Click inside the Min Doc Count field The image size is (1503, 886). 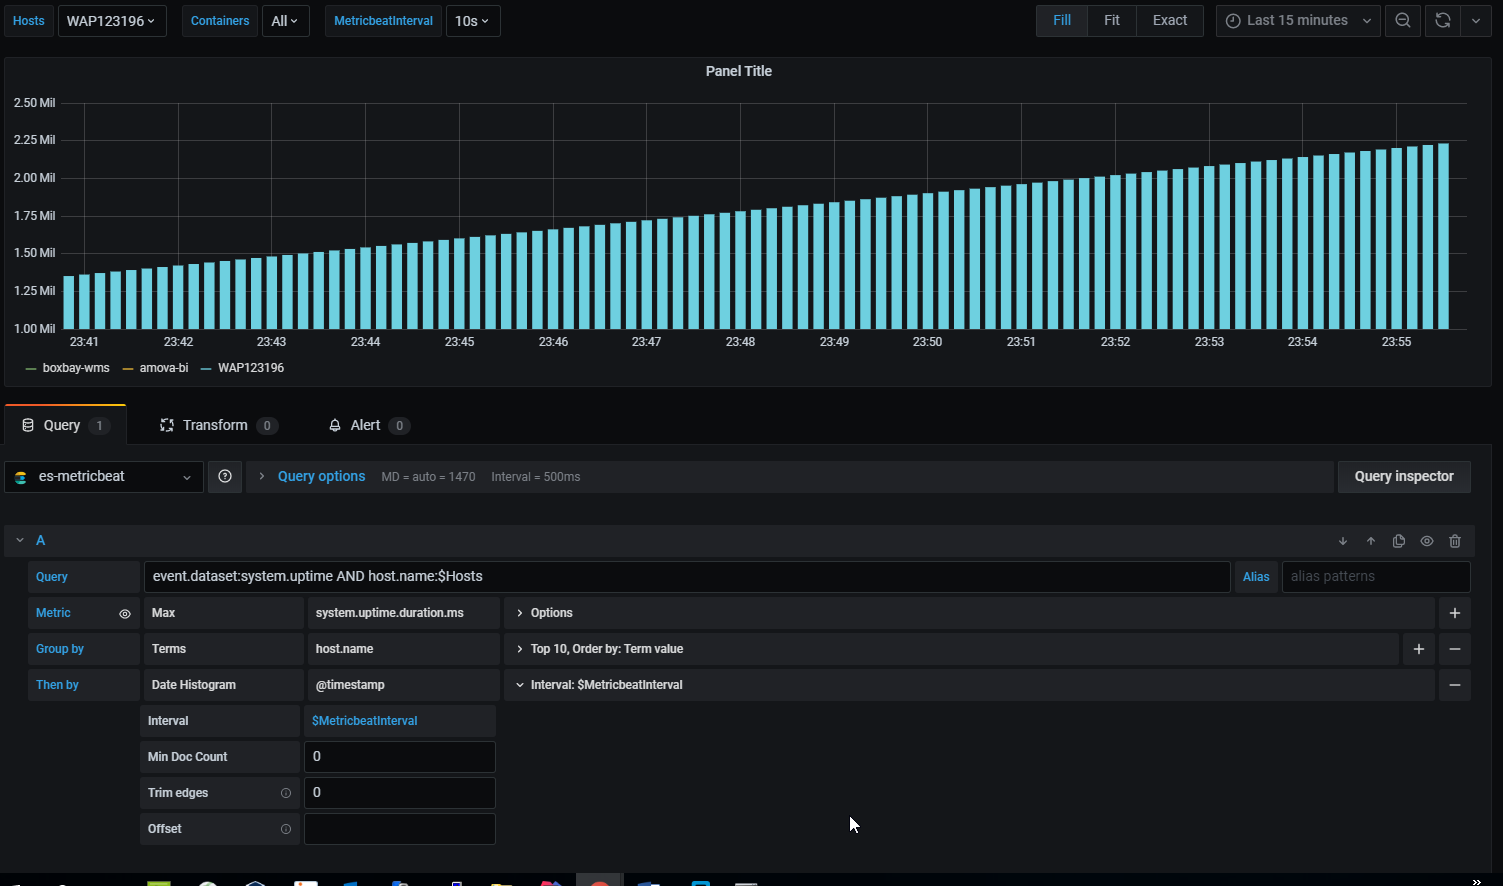399,756
